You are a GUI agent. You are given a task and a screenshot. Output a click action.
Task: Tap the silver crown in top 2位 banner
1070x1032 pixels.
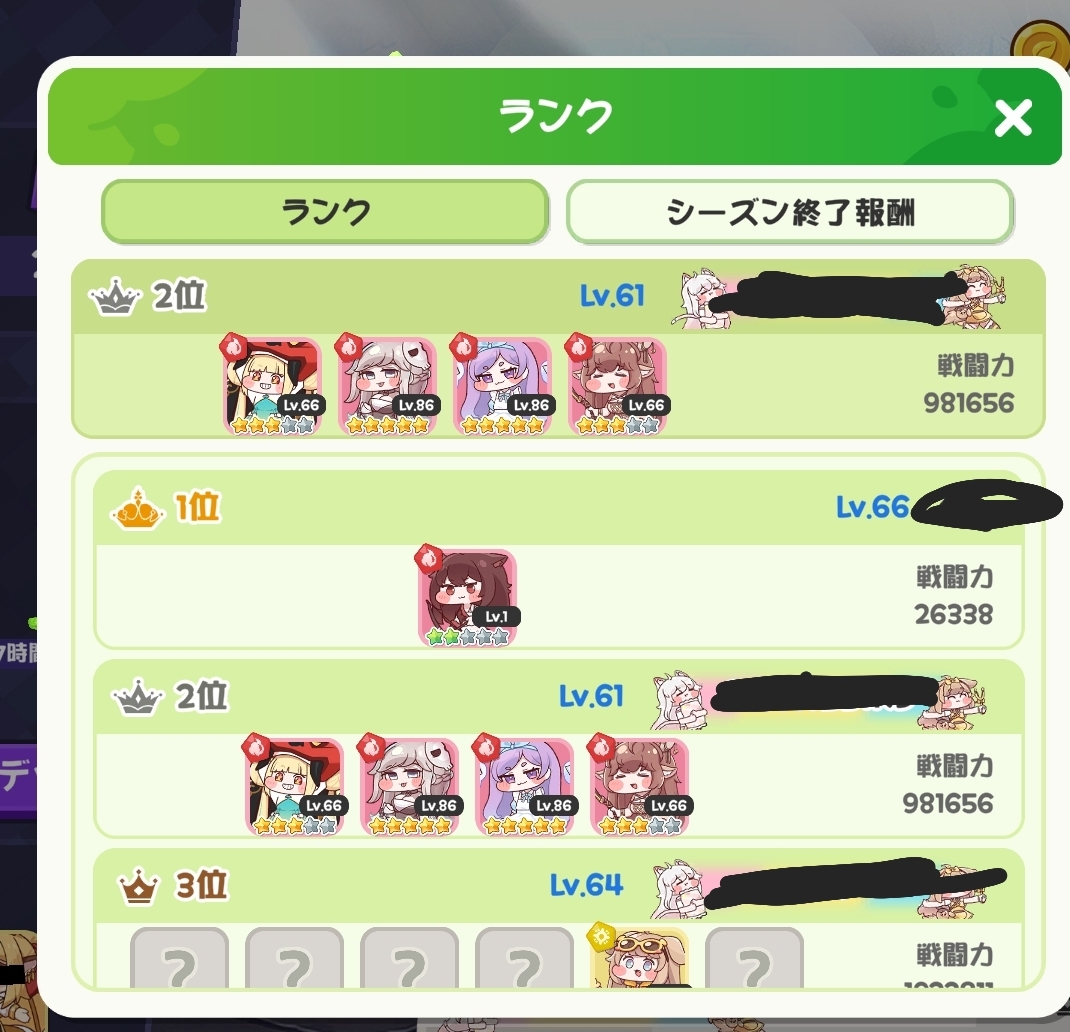[115, 297]
